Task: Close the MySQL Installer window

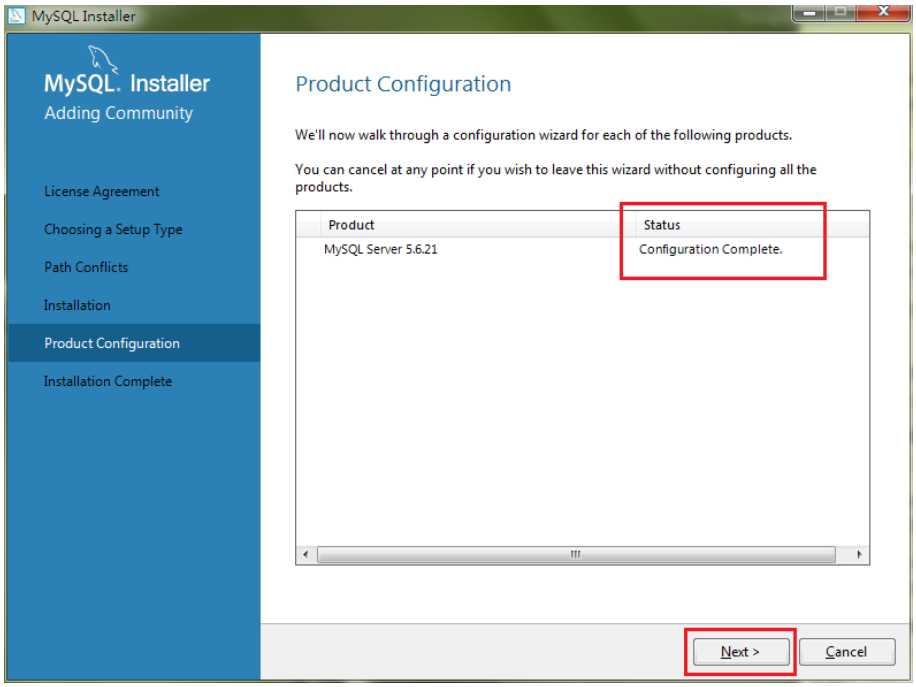Action: click(880, 14)
